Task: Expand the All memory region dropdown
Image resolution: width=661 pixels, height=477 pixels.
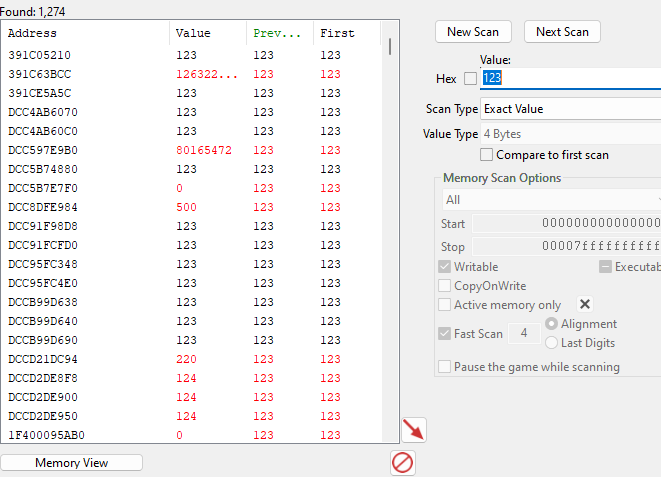Action: [552, 200]
